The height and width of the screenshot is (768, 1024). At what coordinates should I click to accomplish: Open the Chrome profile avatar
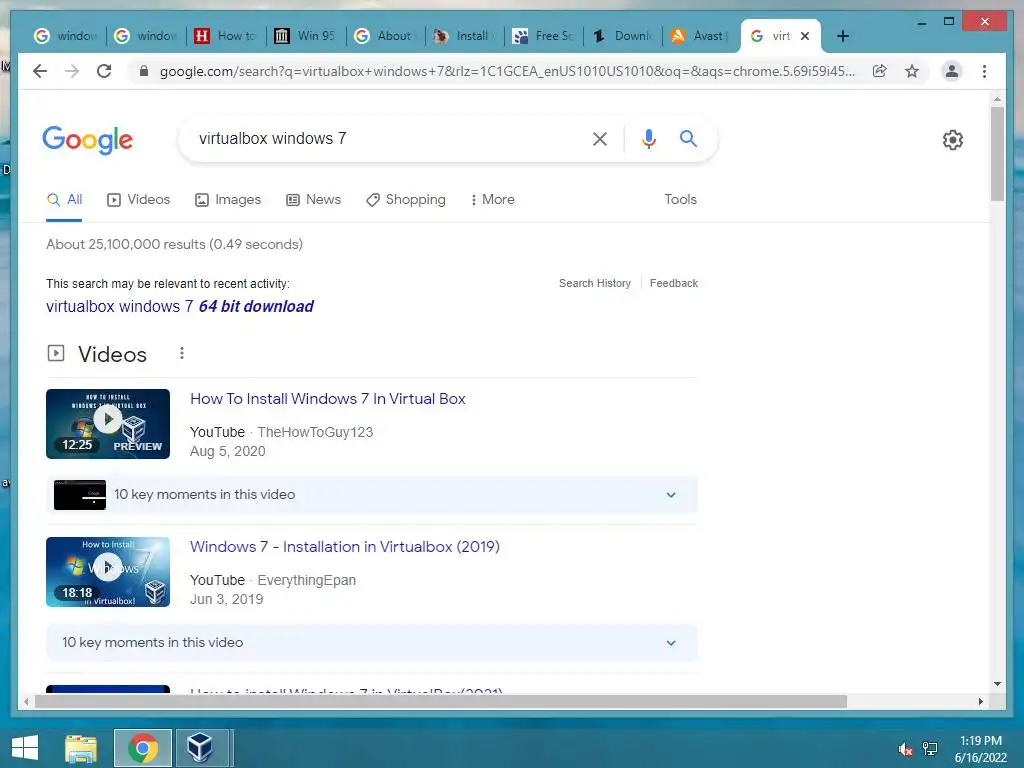(952, 71)
